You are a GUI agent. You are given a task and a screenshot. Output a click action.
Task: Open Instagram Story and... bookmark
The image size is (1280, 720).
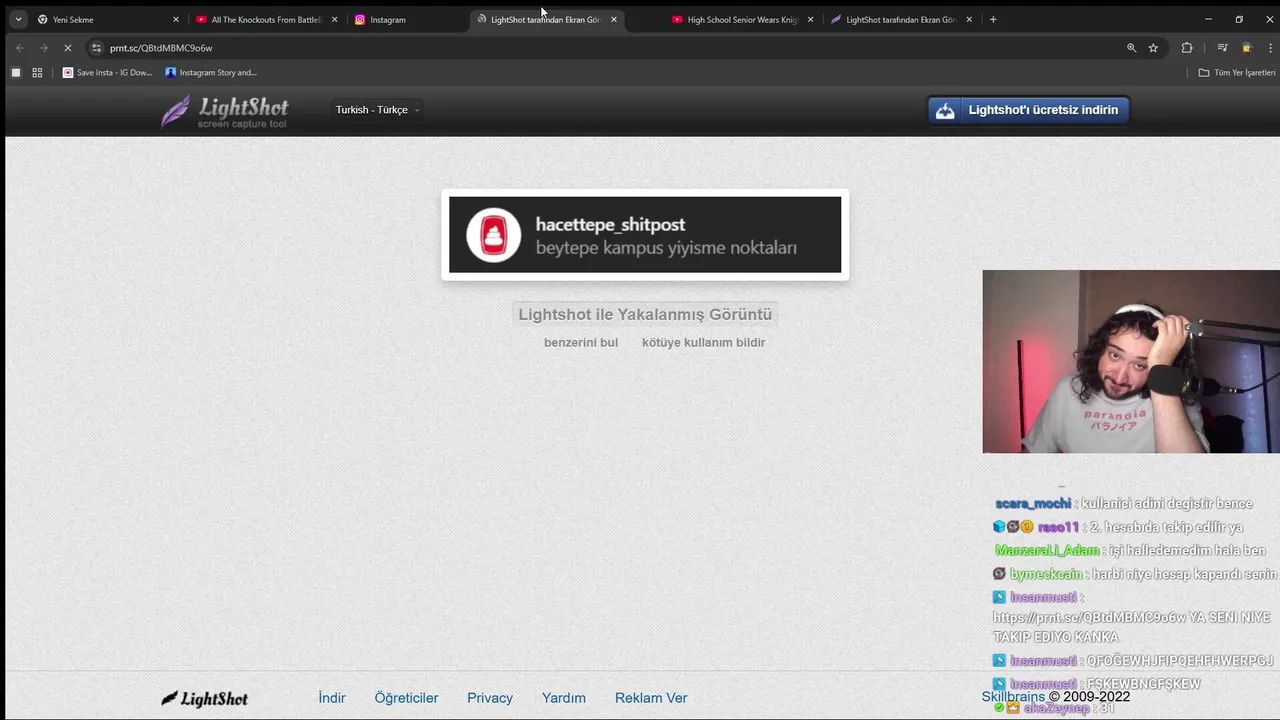coord(211,72)
